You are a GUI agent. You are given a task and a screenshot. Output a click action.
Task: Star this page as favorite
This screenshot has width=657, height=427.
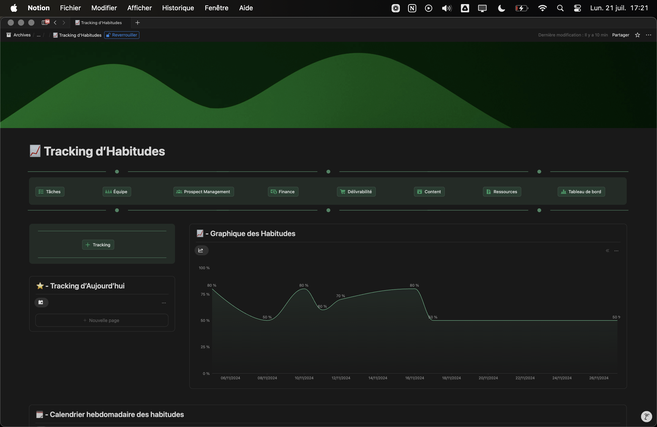pos(637,35)
